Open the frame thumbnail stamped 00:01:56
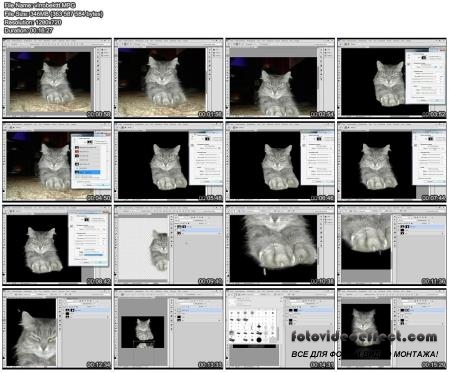Viewport: 450px width, 373px height. pos(169,78)
